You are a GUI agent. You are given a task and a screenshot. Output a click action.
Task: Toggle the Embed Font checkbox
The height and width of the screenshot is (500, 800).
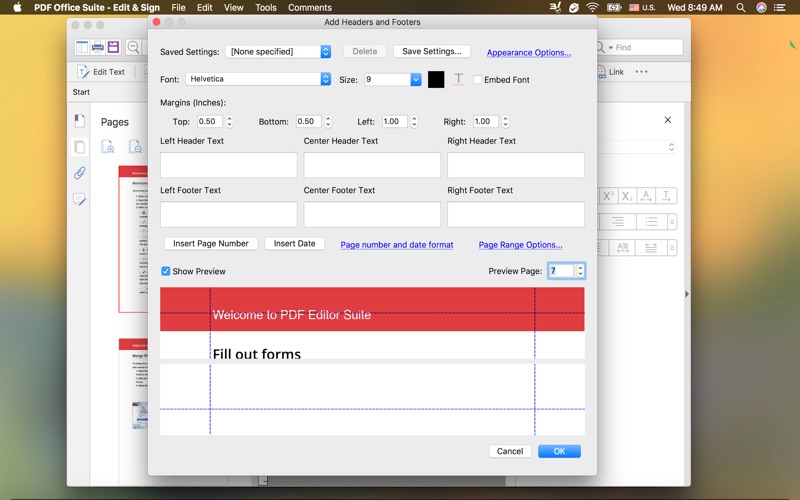tap(478, 80)
